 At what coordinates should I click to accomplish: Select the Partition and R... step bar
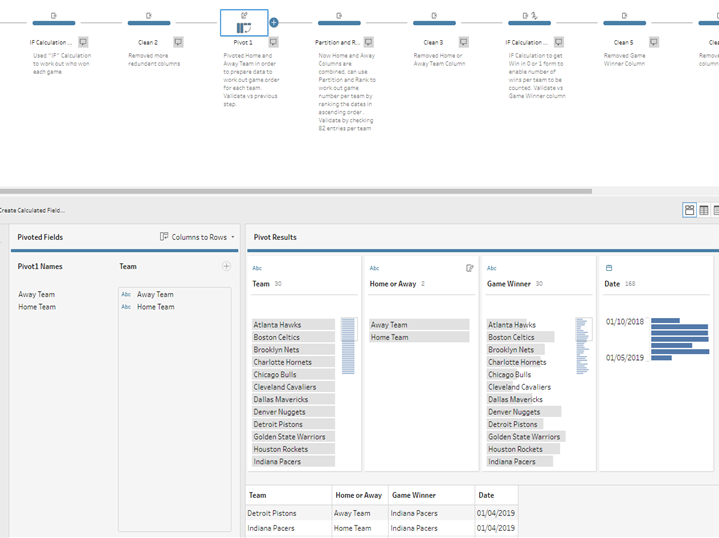[x=339, y=22]
